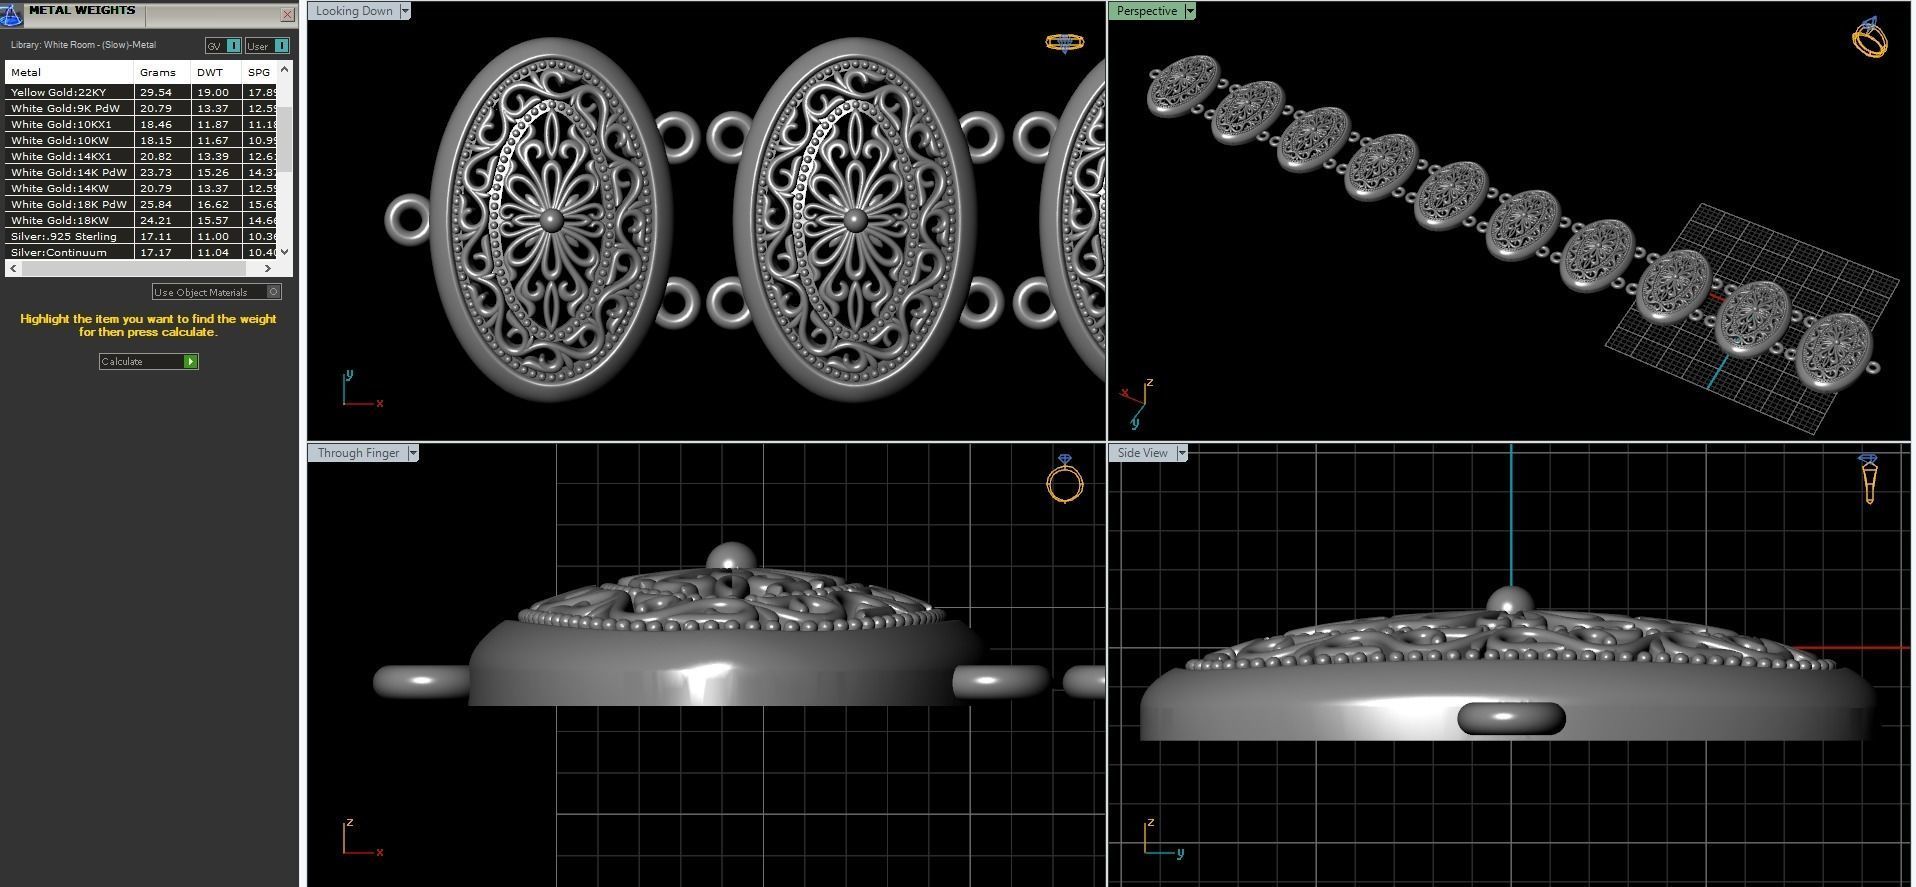
Task: Select the White Gold:9K PdW row
Action: pyautogui.click(x=141, y=108)
